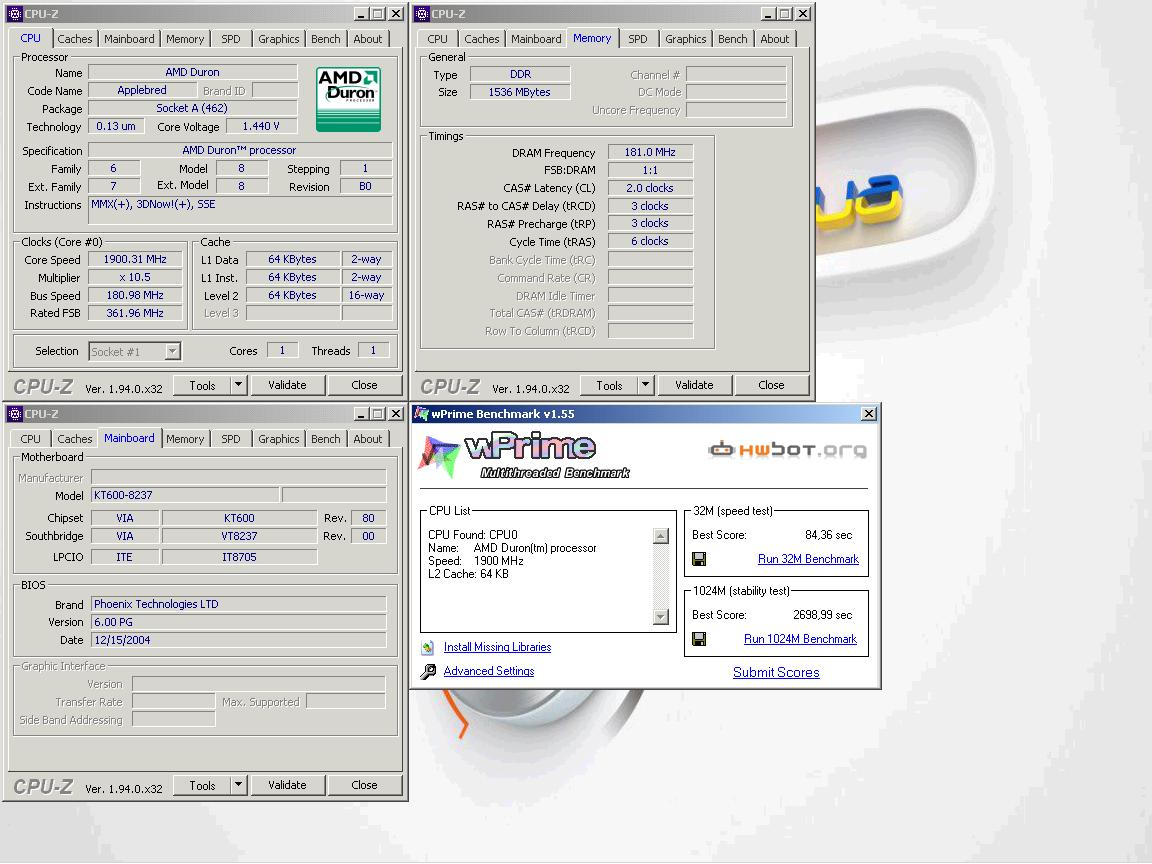1152x864 pixels.
Task: Open Advanced Settings link
Action: coord(489,672)
